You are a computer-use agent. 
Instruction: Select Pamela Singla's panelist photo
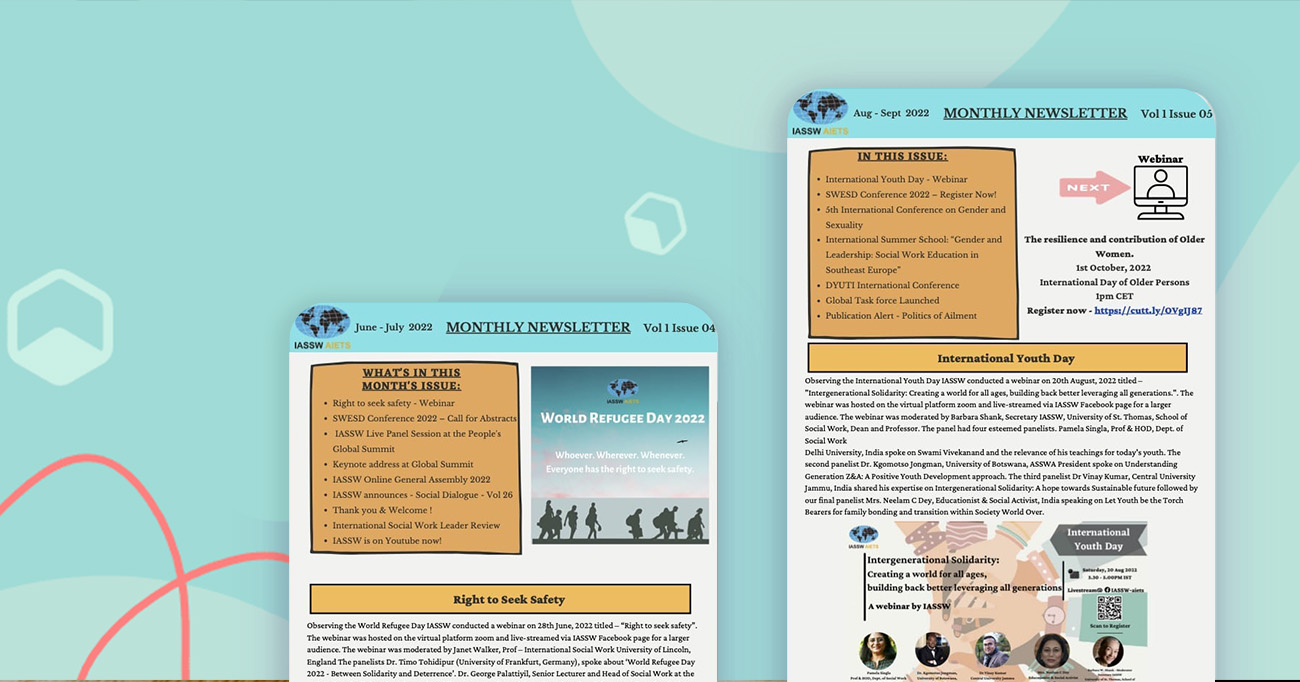click(877, 651)
